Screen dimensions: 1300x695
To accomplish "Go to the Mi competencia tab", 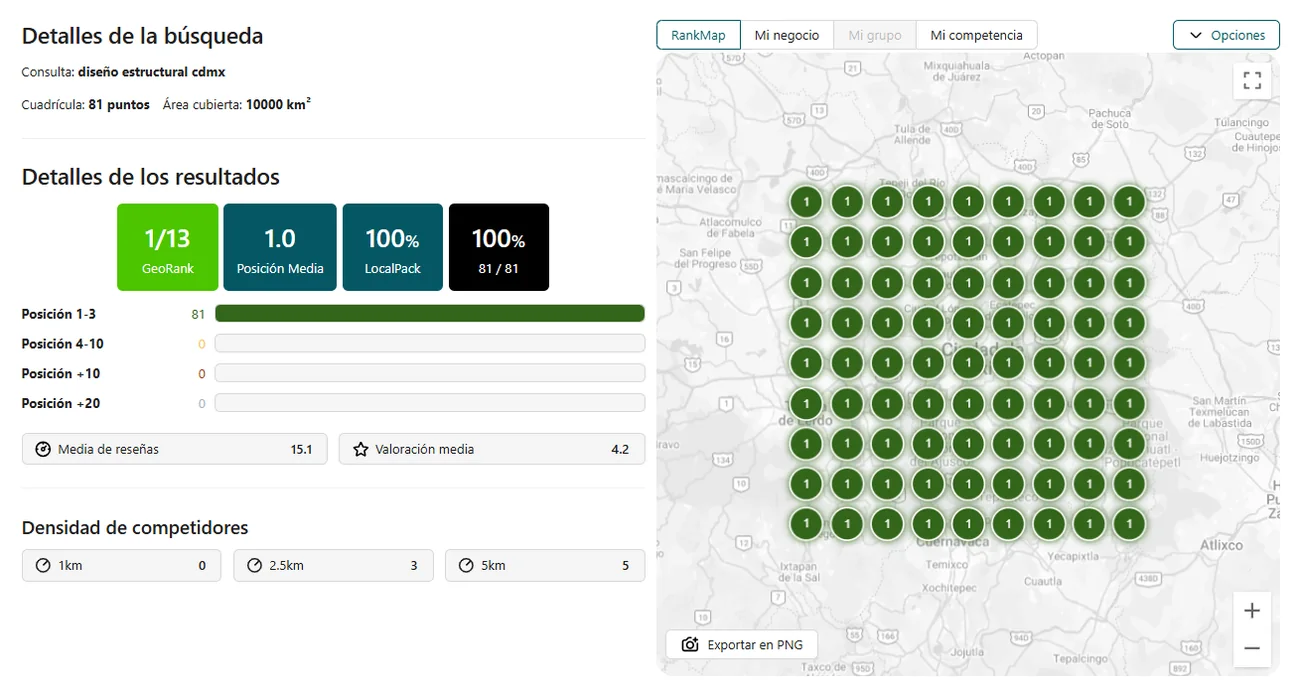I will click(977, 35).
